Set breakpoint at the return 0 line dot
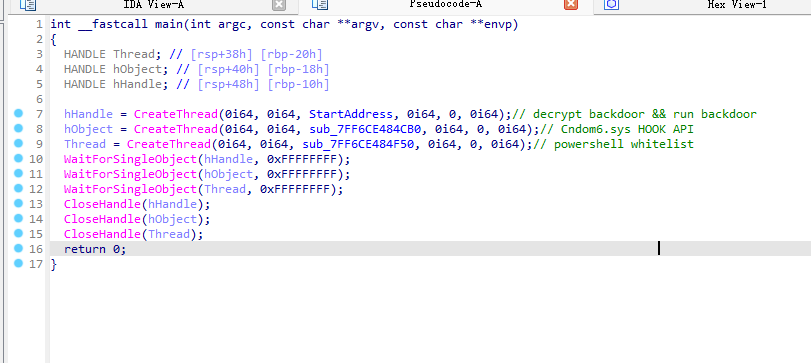The height and width of the screenshot is (363, 811). point(19,248)
